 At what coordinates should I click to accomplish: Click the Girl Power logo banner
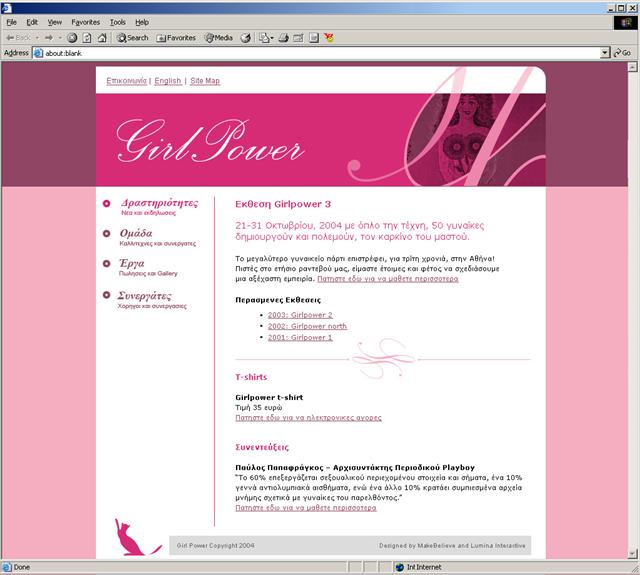210,142
